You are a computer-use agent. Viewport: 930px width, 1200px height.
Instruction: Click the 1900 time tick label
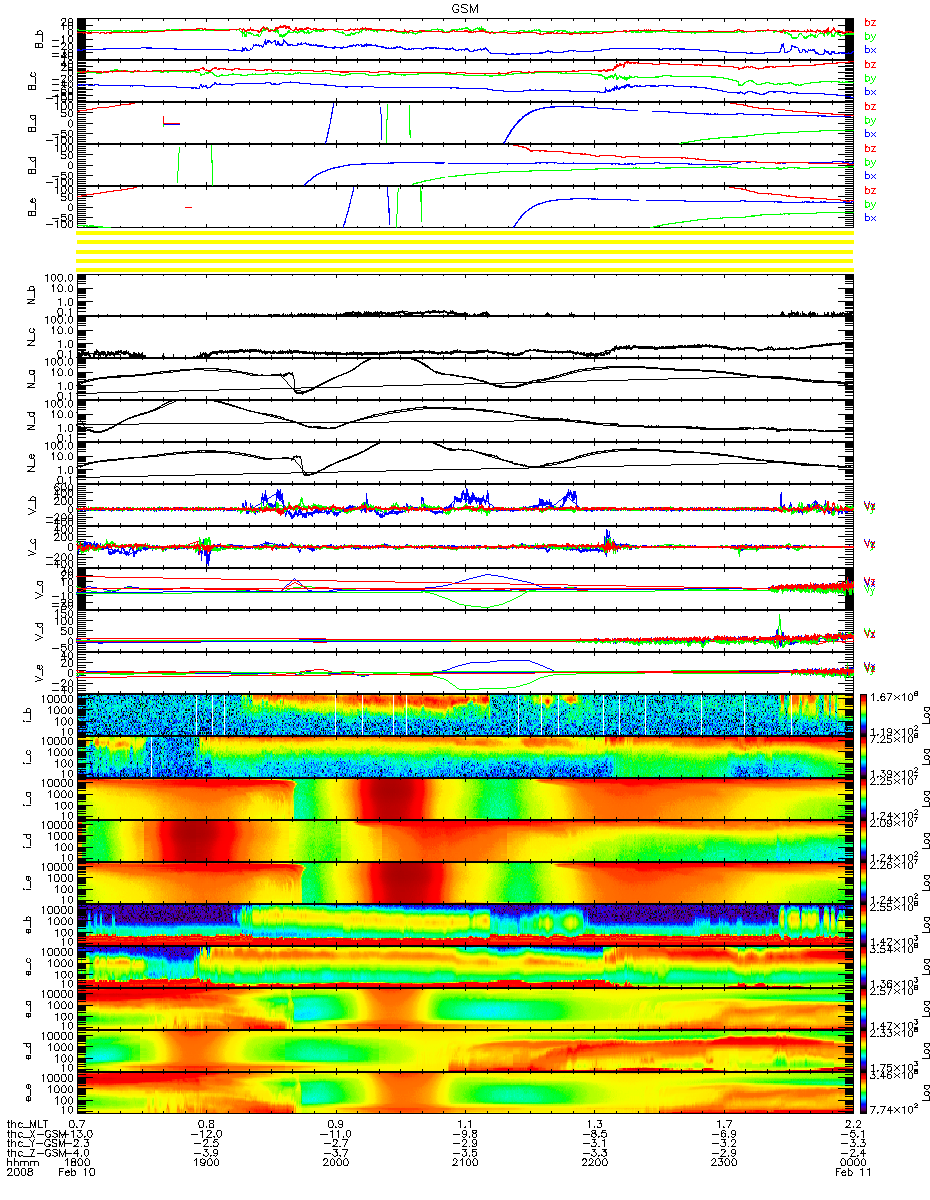(207, 1163)
